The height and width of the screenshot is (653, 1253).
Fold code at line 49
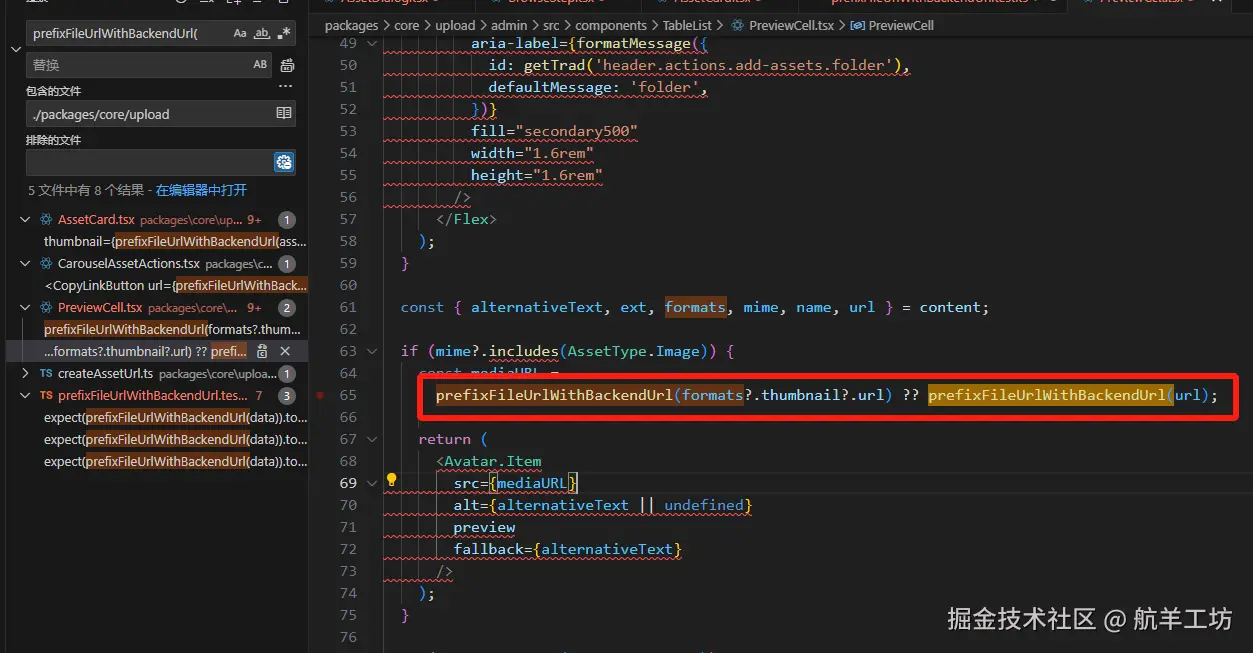pos(372,43)
